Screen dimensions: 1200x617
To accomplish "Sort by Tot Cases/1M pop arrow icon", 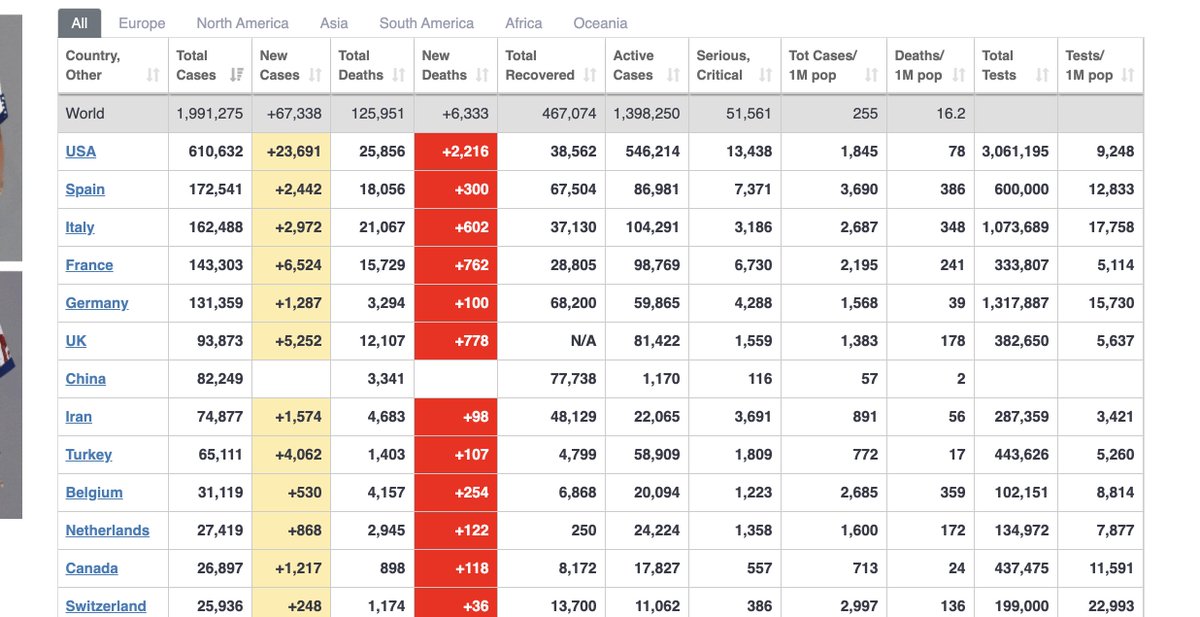I will [x=871, y=75].
